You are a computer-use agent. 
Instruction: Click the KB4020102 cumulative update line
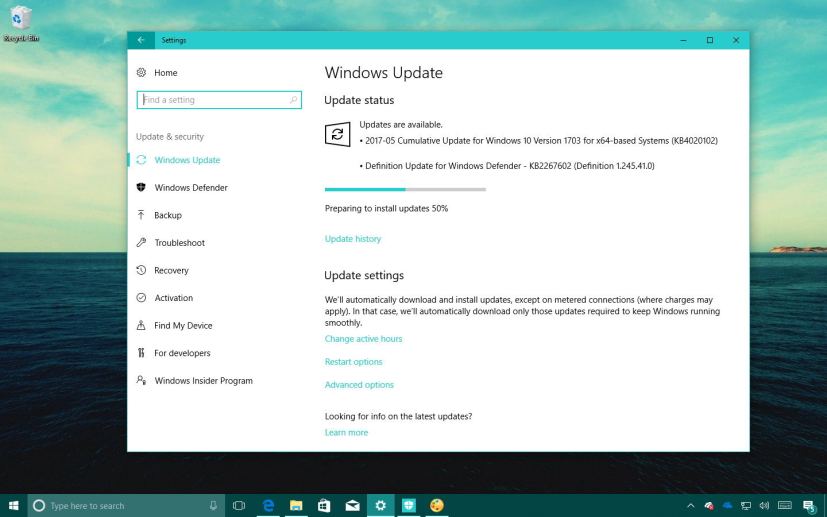[538, 141]
